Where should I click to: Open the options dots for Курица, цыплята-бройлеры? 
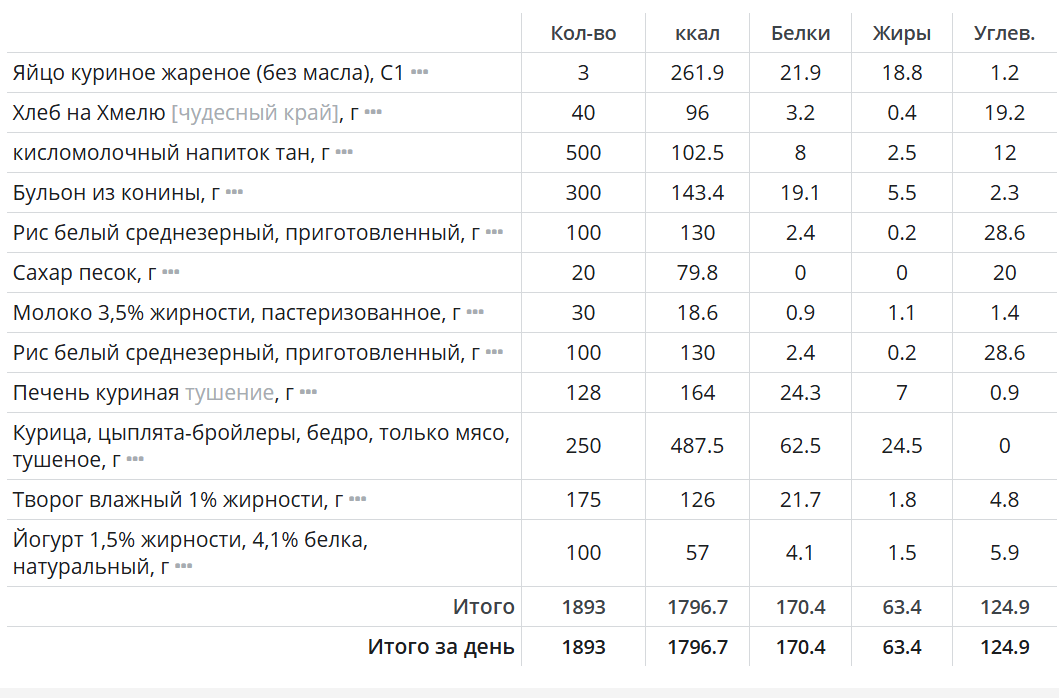[x=136, y=459]
